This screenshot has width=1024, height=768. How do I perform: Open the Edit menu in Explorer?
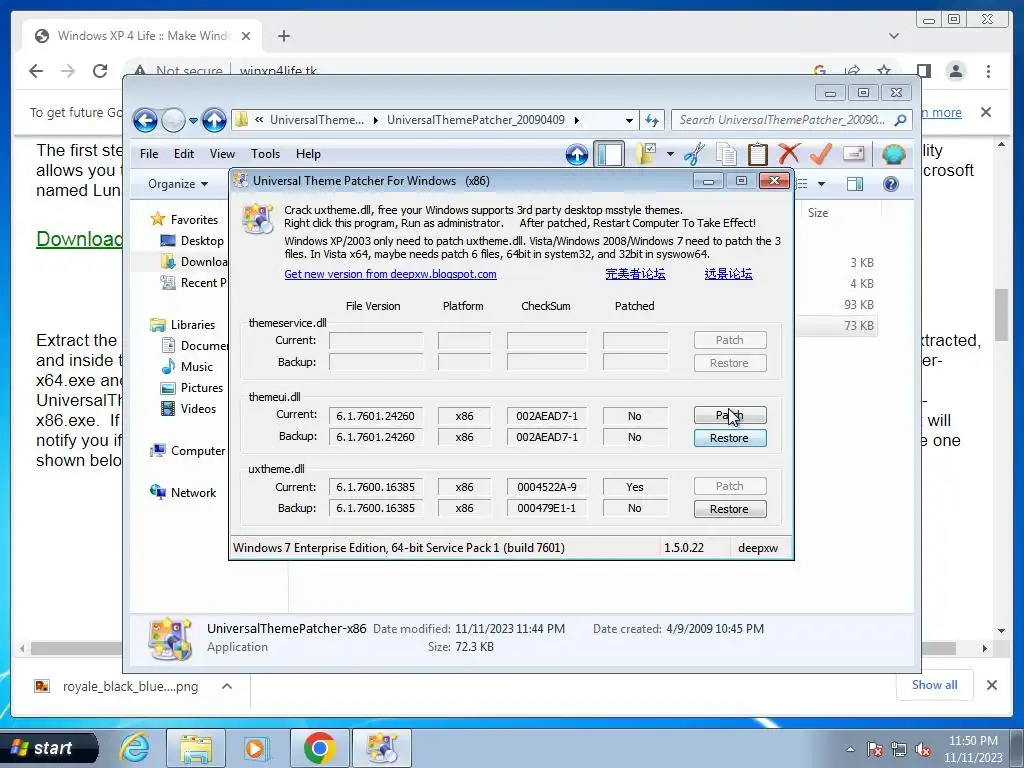(x=184, y=154)
